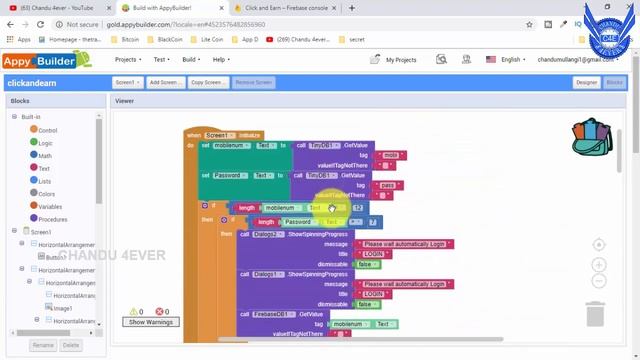Viewport: 640px width, 360px height.
Task: Click the 'Please wait automatically Login' text under Dialog2
Action: click(404, 244)
